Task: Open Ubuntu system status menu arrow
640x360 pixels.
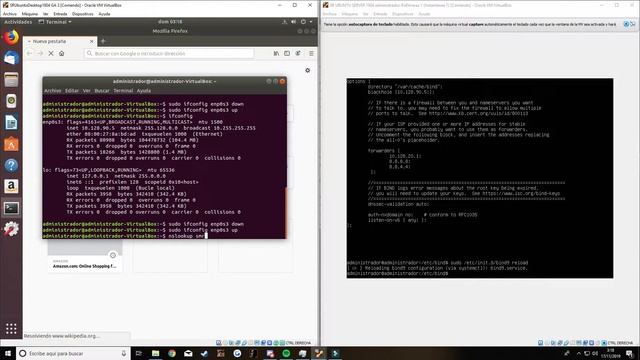Action: (311, 22)
